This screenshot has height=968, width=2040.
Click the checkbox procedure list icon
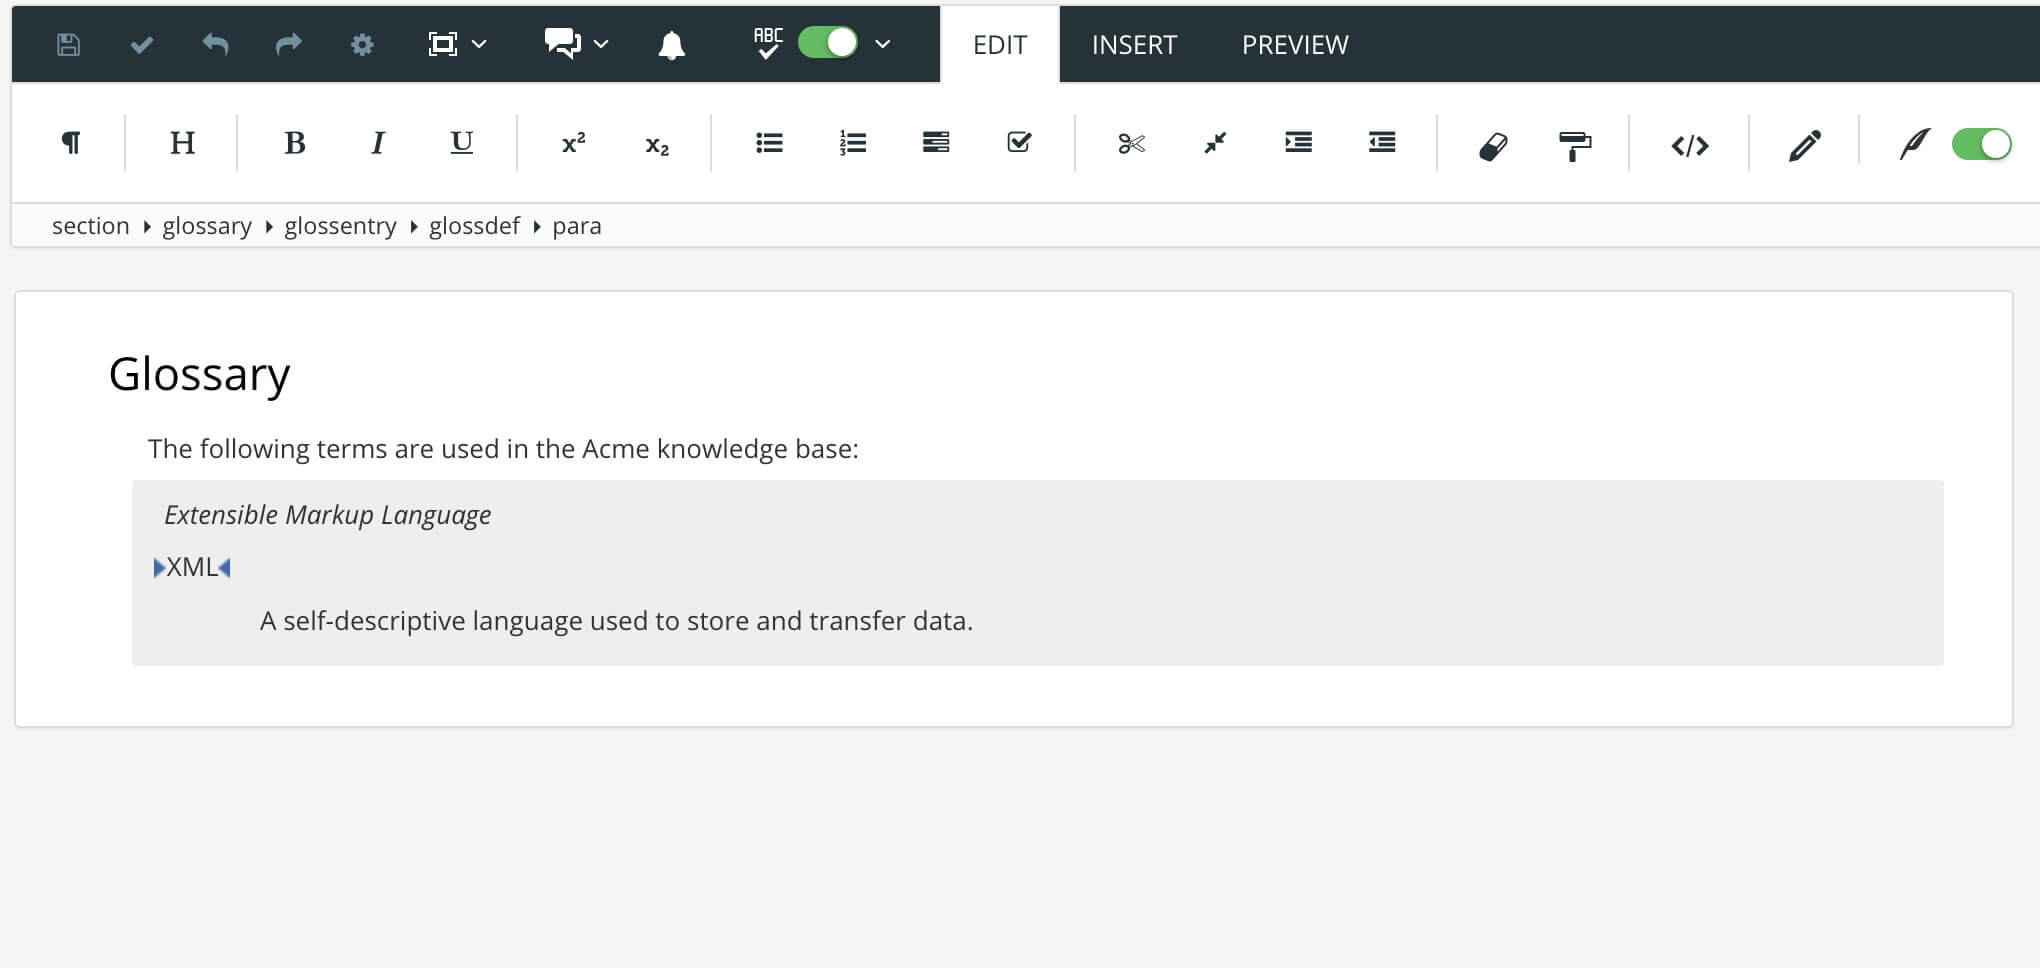tap(1019, 143)
